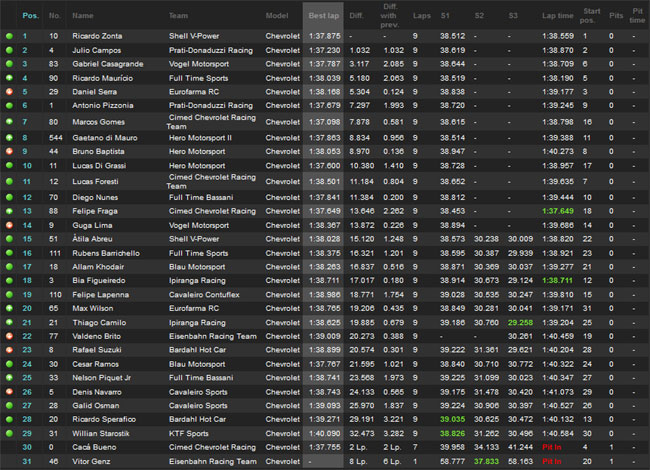
Task: Select driver name Vitor Genz
Action: [91, 461]
